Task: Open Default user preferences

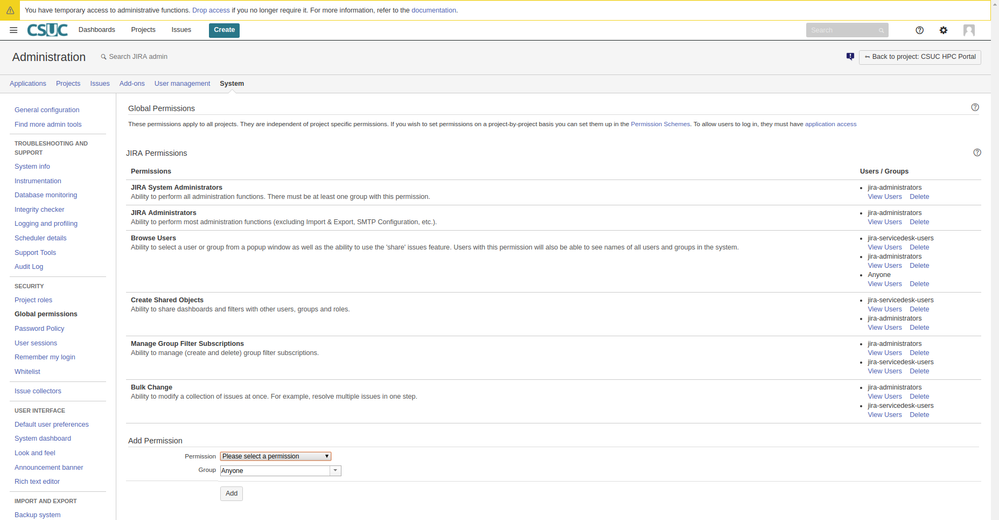Action: [52, 424]
